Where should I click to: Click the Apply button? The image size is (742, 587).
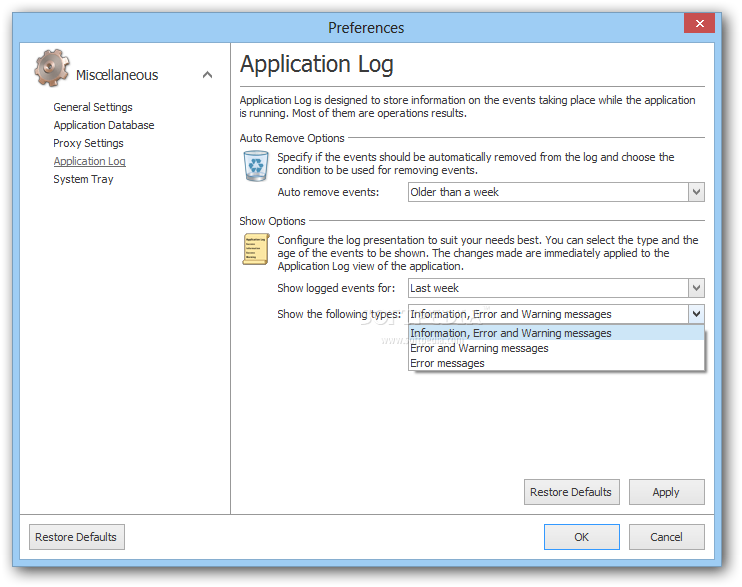point(666,492)
